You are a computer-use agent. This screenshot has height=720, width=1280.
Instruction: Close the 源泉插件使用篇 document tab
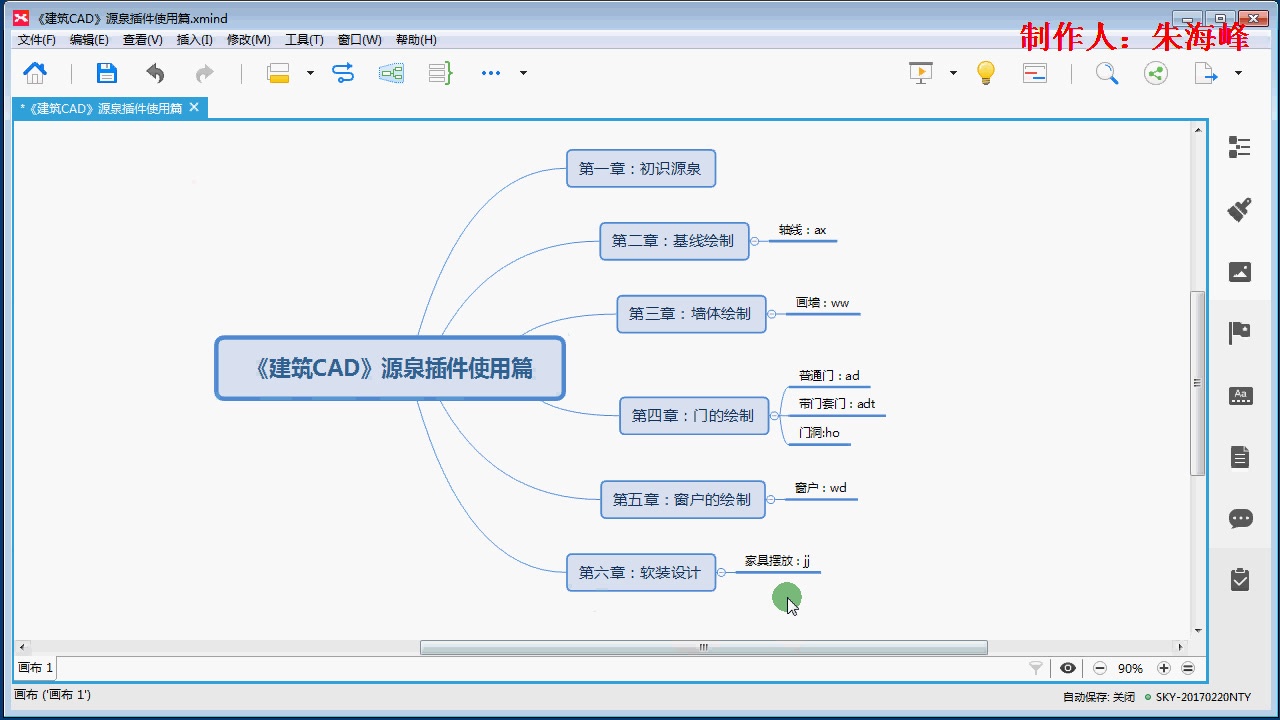point(194,107)
